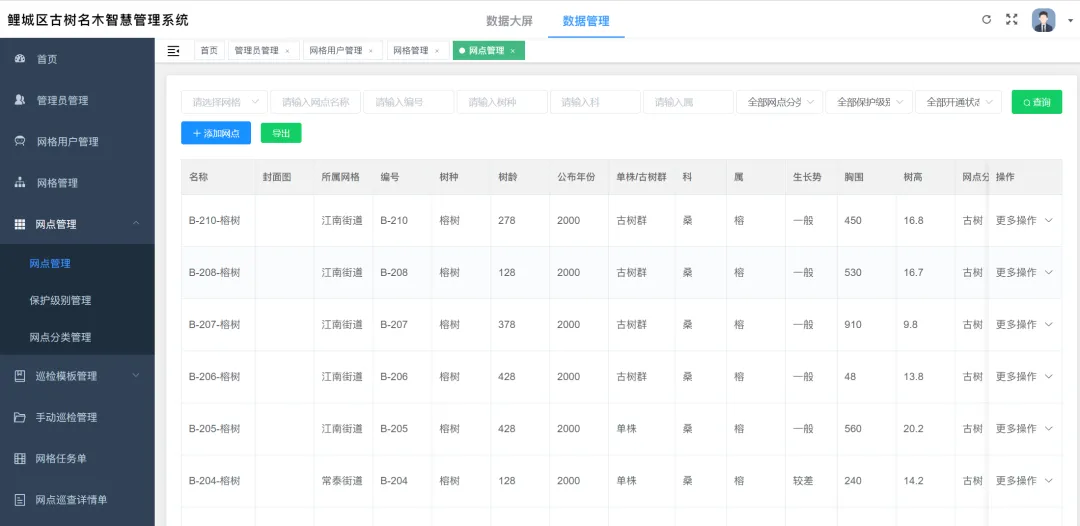Close the 管理员管理 tab
The width and height of the screenshot is (1080, 526).
click(x=287, y=51)
